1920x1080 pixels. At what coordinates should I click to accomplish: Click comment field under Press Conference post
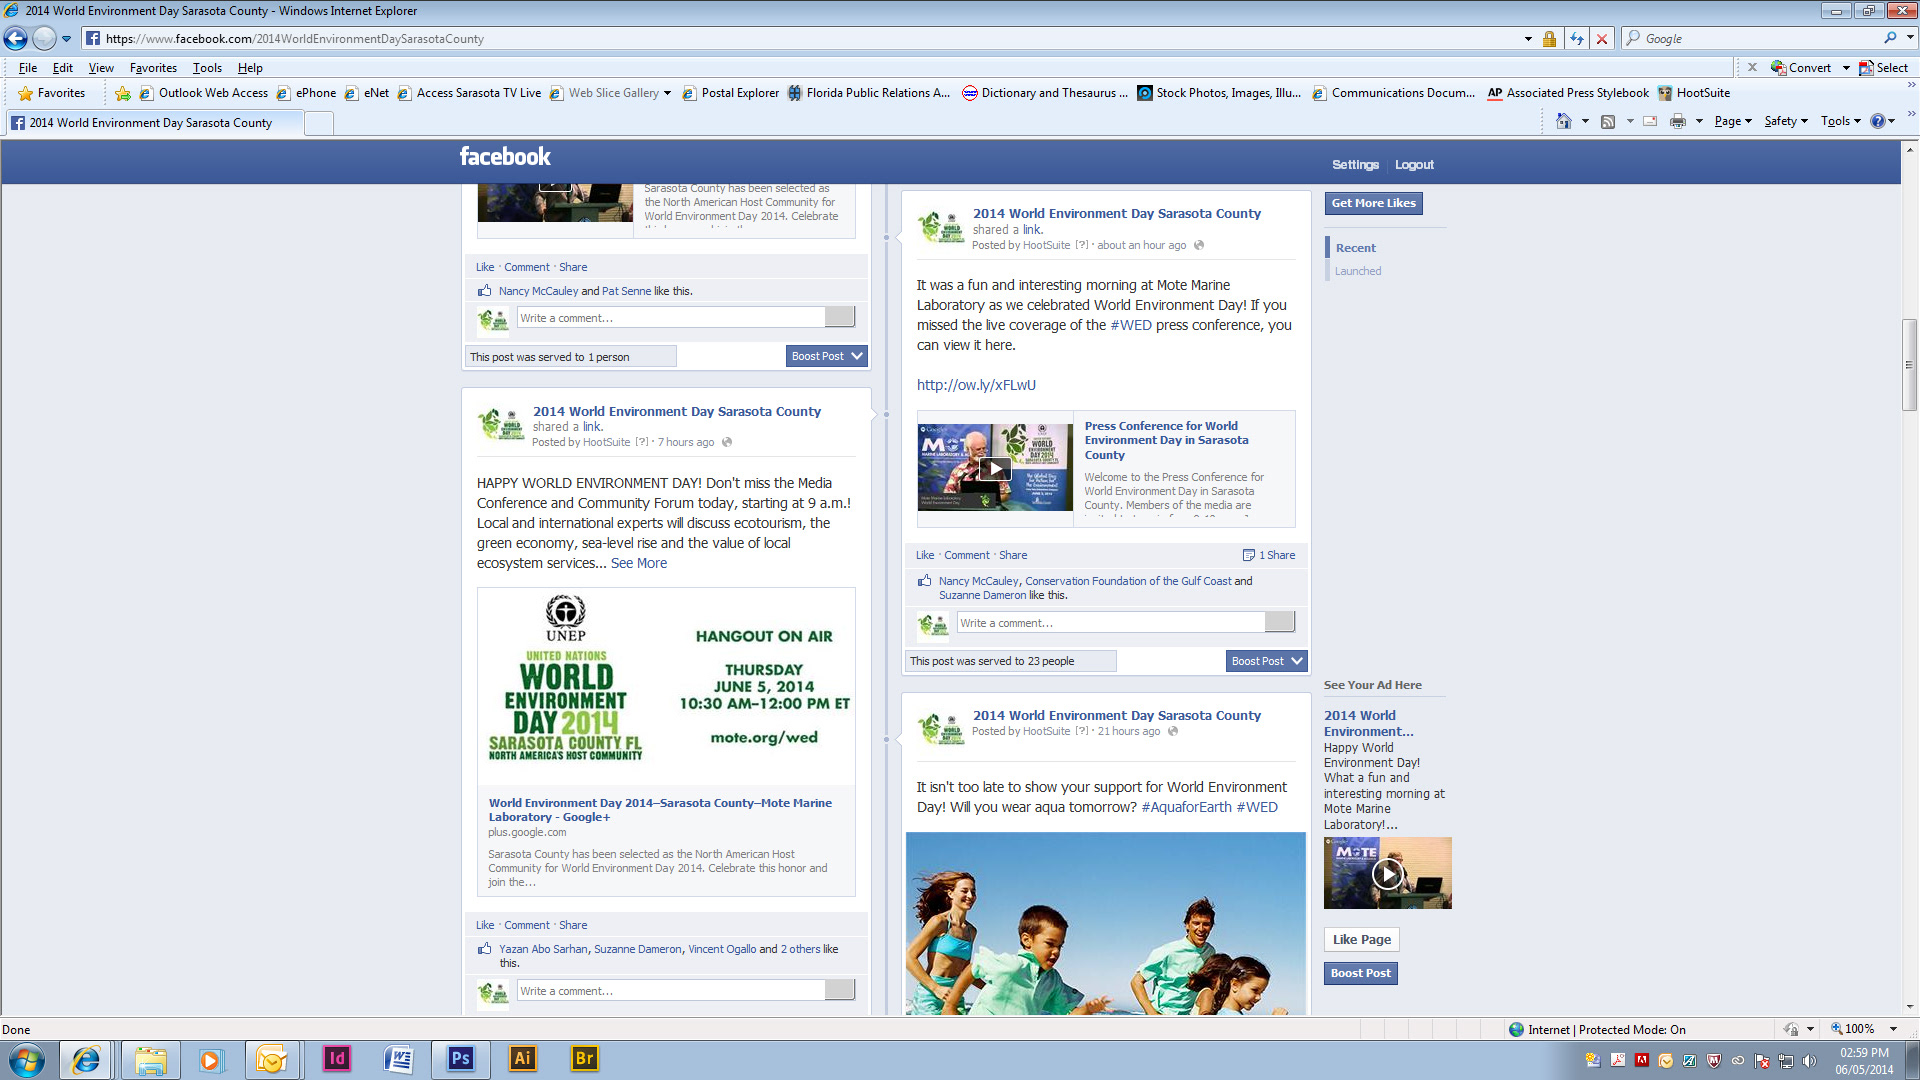point(1111,623)
